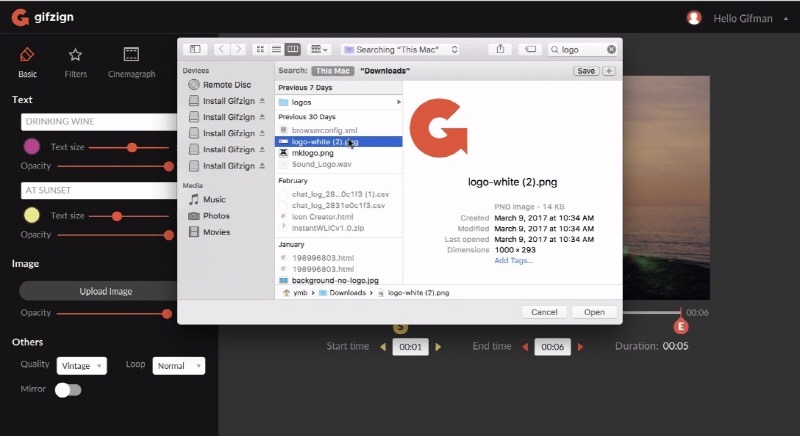This screenshot has width=800, height=436.
Task: Click the DRINKING WINE text field
Action: pos(99,121)
